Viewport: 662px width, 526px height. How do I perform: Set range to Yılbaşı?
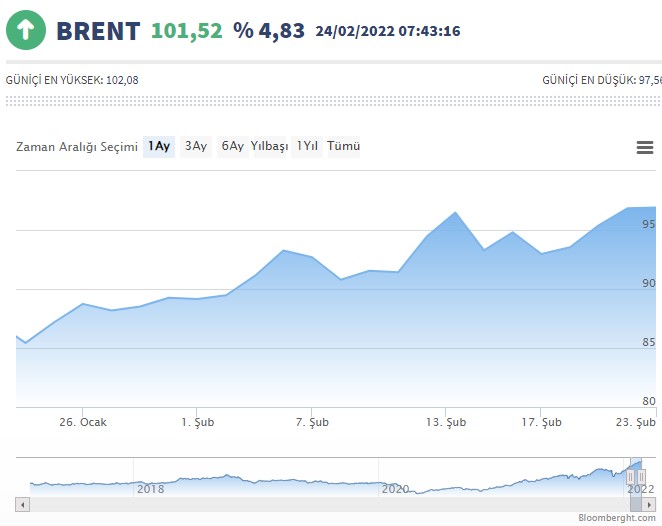[269, 146]
